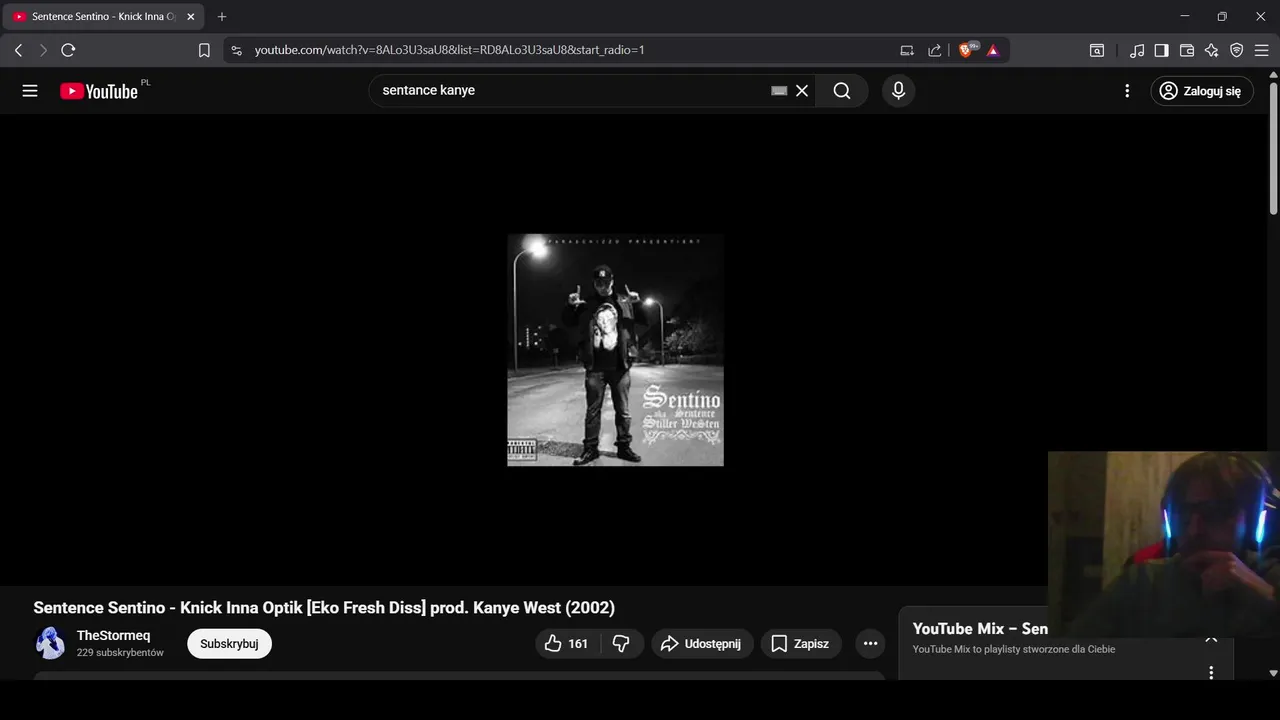The image size is (1280, 720).
Task: Open Brave Wallet icon
Action: 1187,50
